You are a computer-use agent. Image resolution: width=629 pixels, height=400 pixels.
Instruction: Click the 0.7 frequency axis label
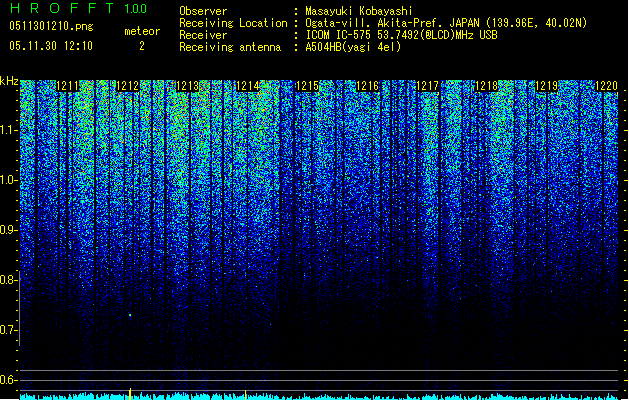[8, 330]
